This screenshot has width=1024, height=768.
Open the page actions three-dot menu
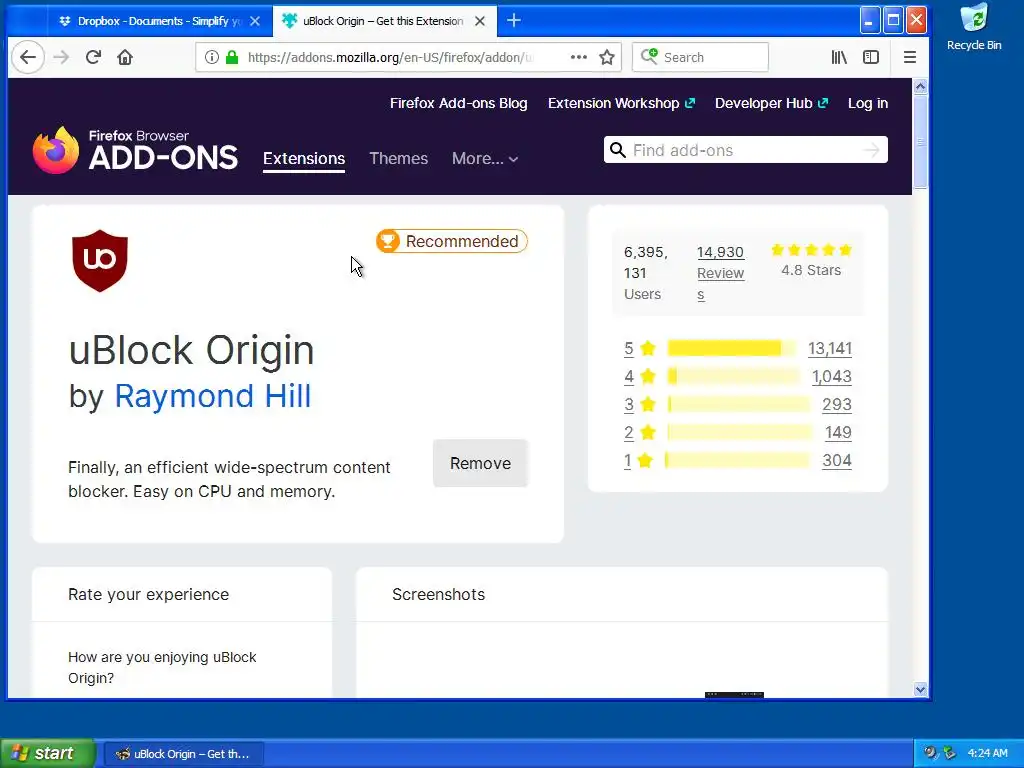[578, 57]
